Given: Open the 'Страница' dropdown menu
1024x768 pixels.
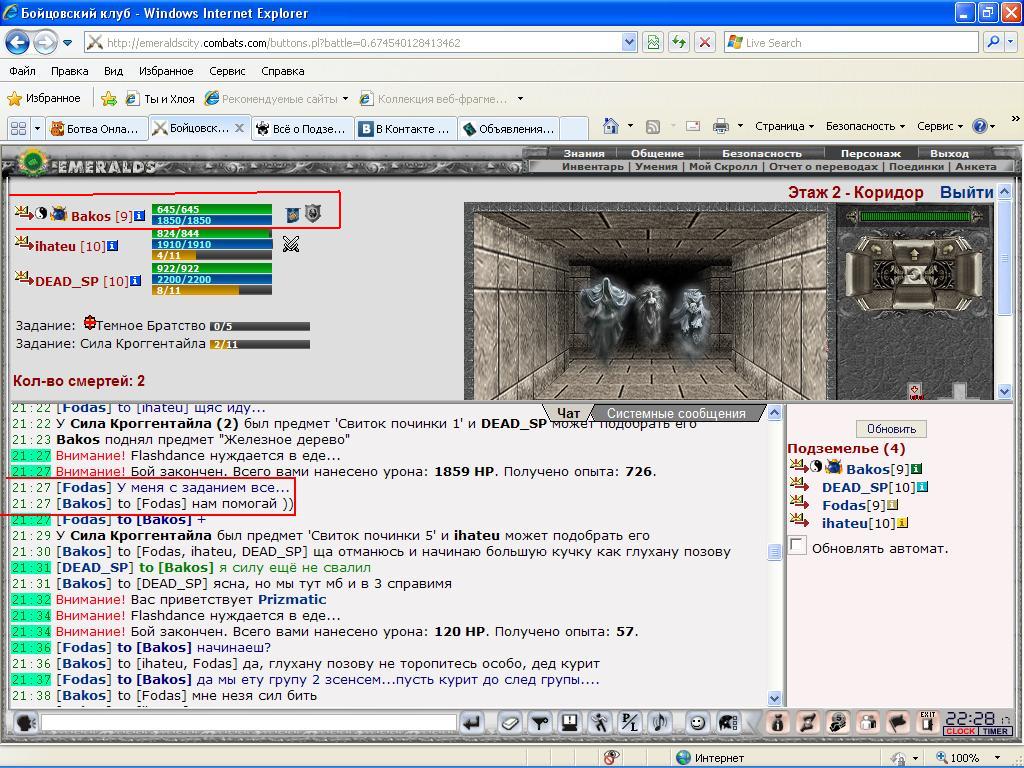Looking at the screenshot, I should click(784, 126).
